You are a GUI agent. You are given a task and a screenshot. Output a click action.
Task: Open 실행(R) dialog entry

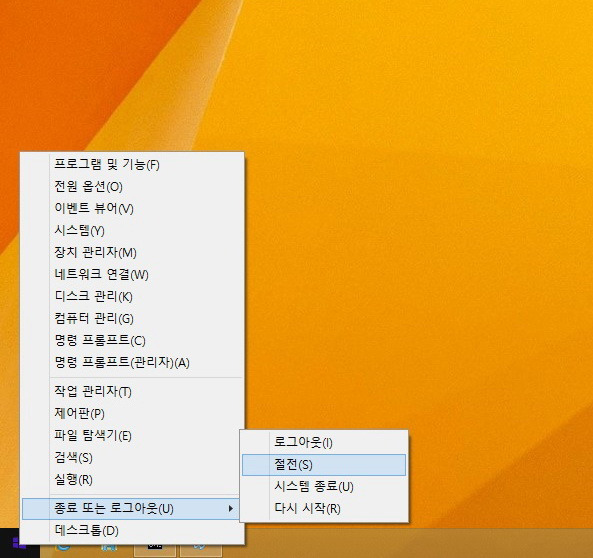[132, 480]
